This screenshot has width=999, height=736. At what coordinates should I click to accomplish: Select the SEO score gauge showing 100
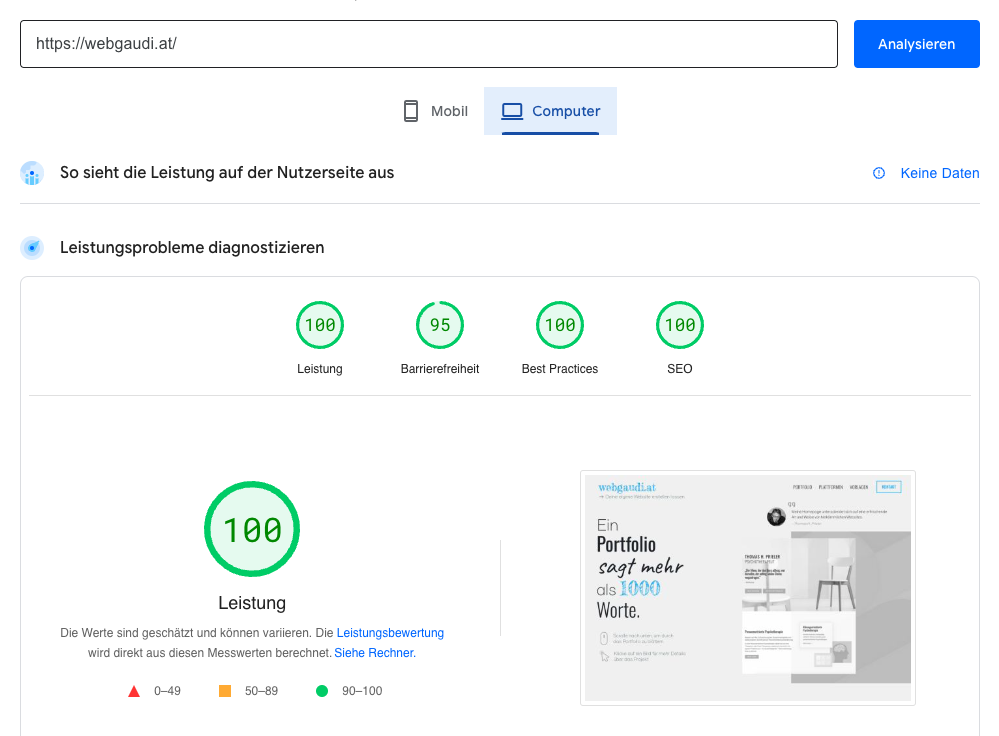tap(679, 324)
